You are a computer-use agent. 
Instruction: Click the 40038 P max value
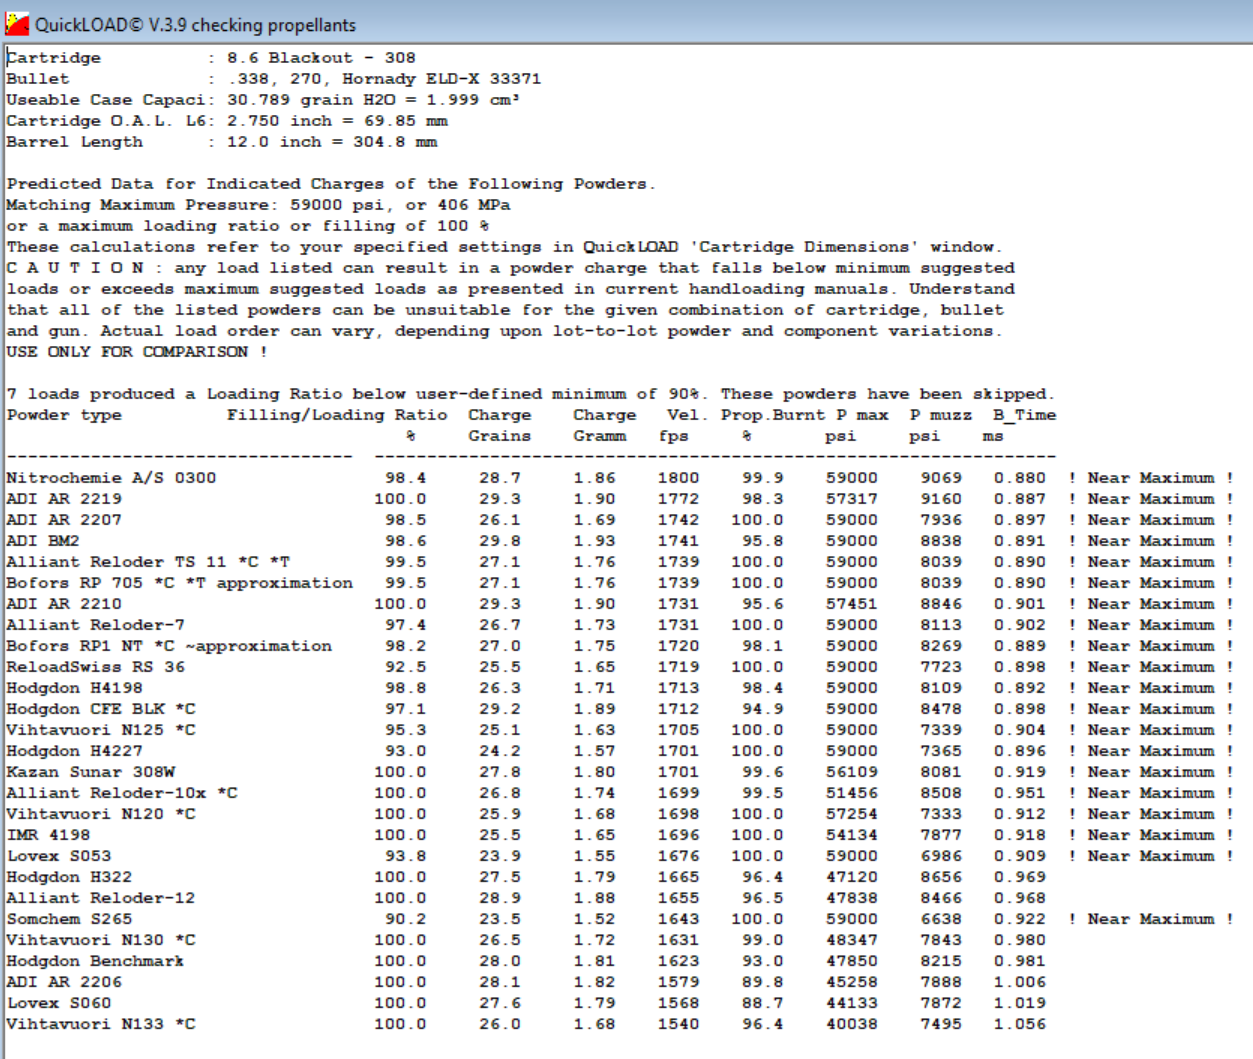(x=851, y=1024)
